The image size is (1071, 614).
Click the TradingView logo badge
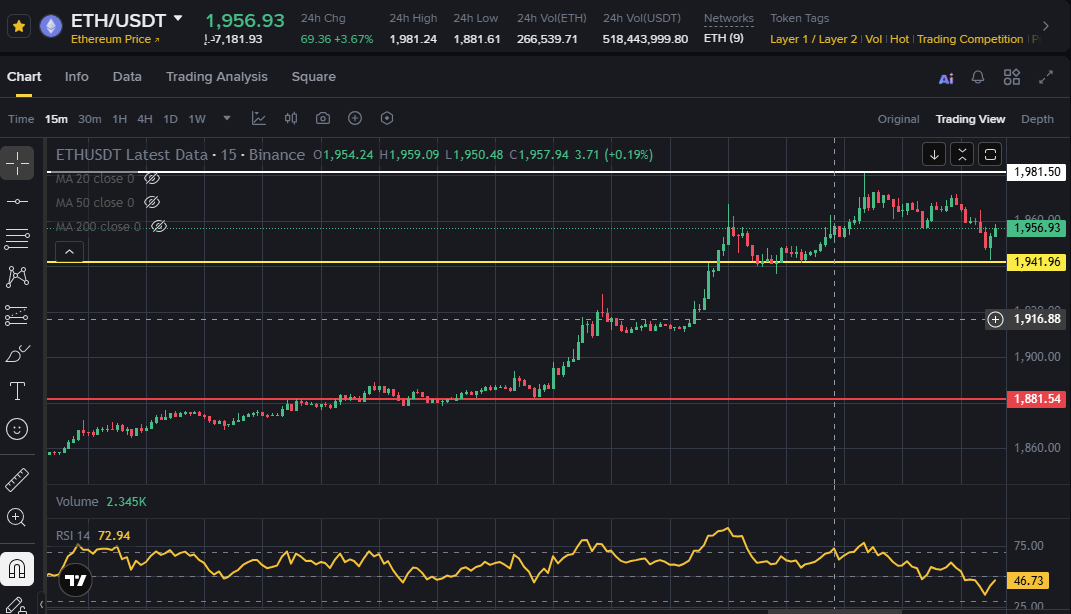(x=75, y=581)
